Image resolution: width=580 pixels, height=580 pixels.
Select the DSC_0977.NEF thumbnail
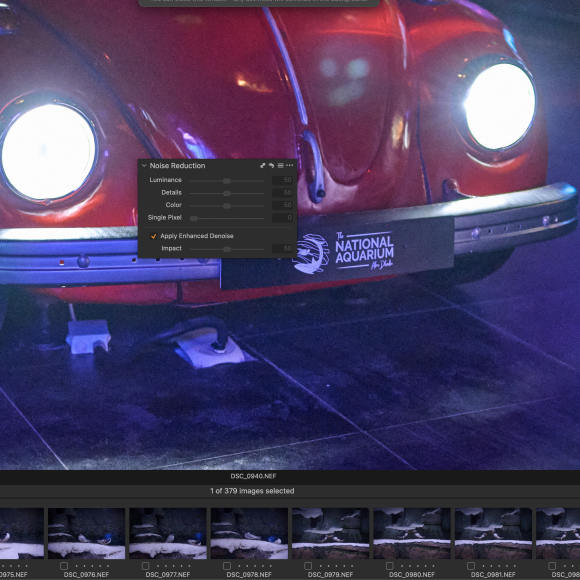[168, 533]
